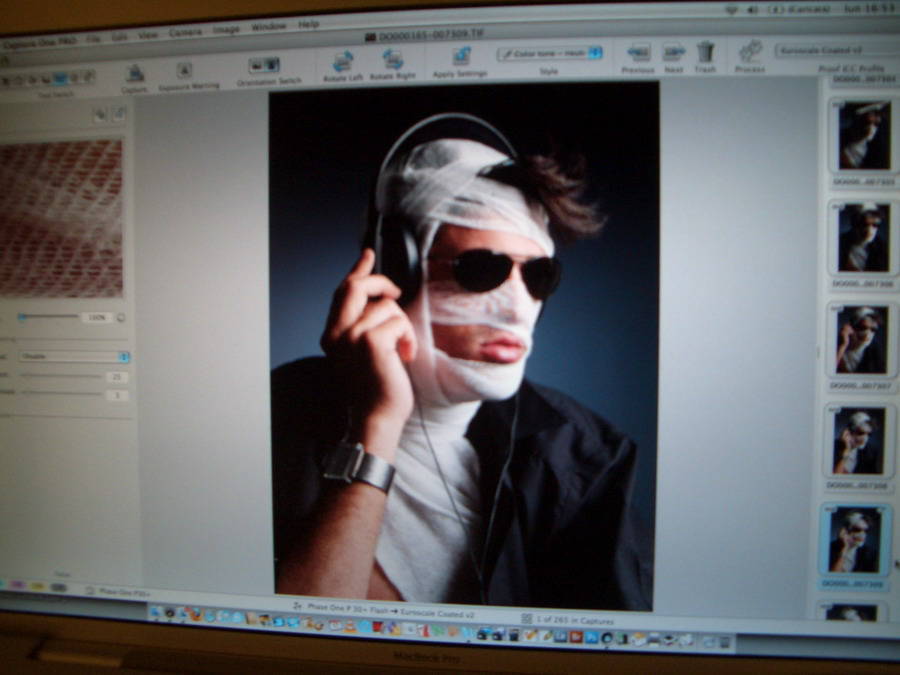Click the Orientation Switch toolbar button

point(264,65)
